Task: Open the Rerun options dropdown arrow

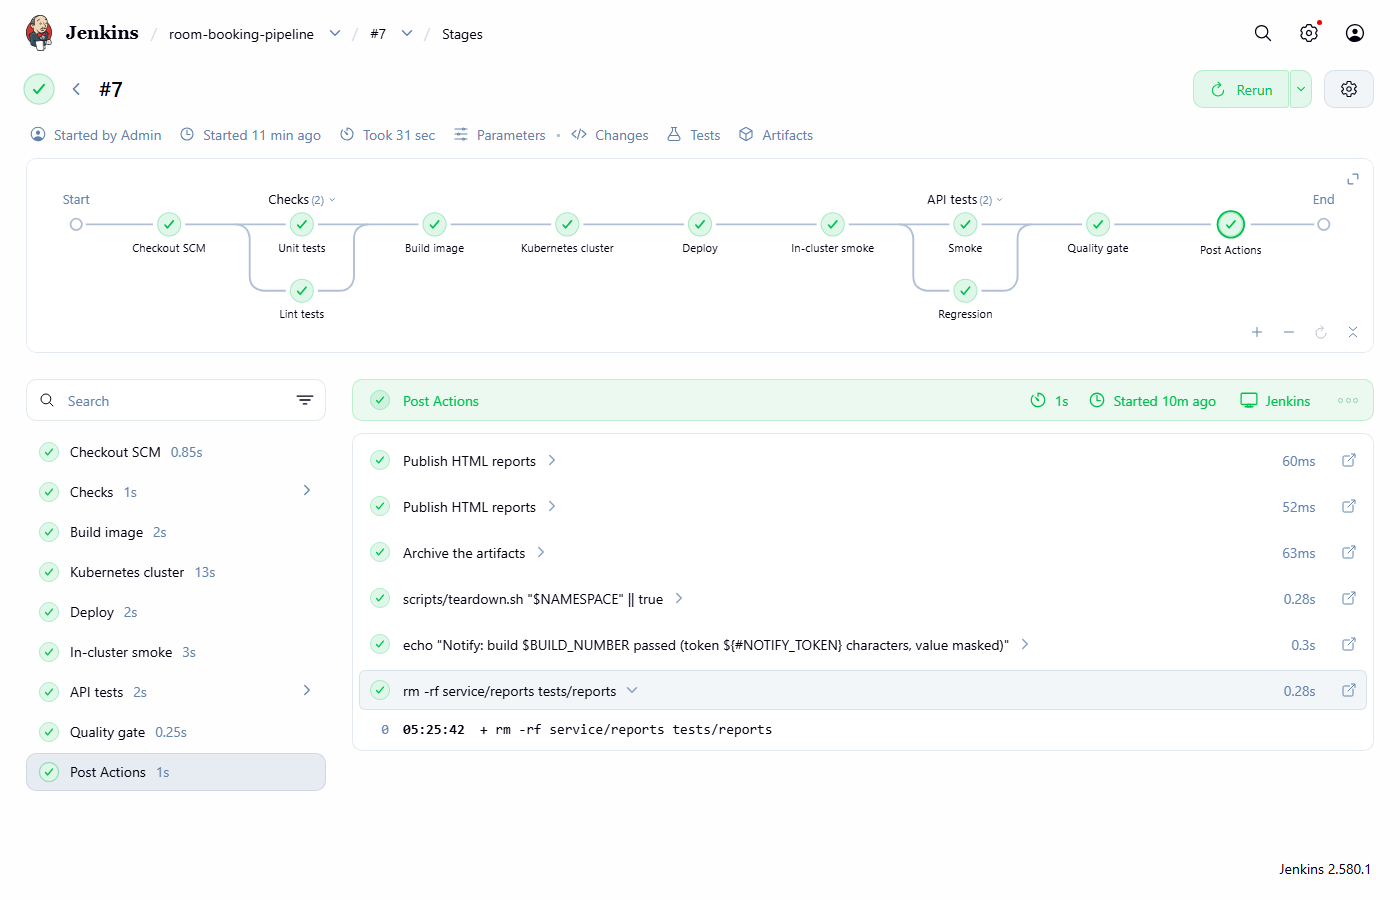Action: (x=1300, y=89)
